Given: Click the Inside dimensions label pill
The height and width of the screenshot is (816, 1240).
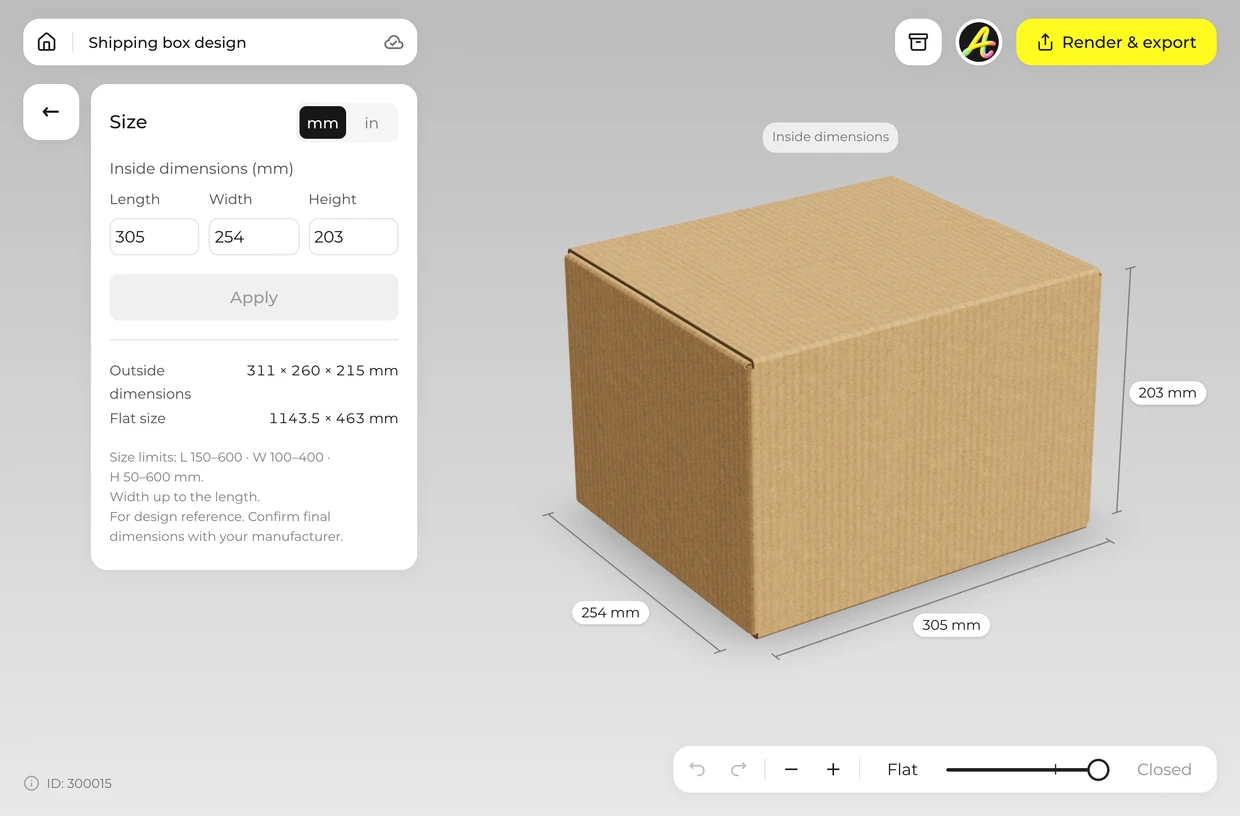Looking at the screenshot, I should (x=830, y=137).
